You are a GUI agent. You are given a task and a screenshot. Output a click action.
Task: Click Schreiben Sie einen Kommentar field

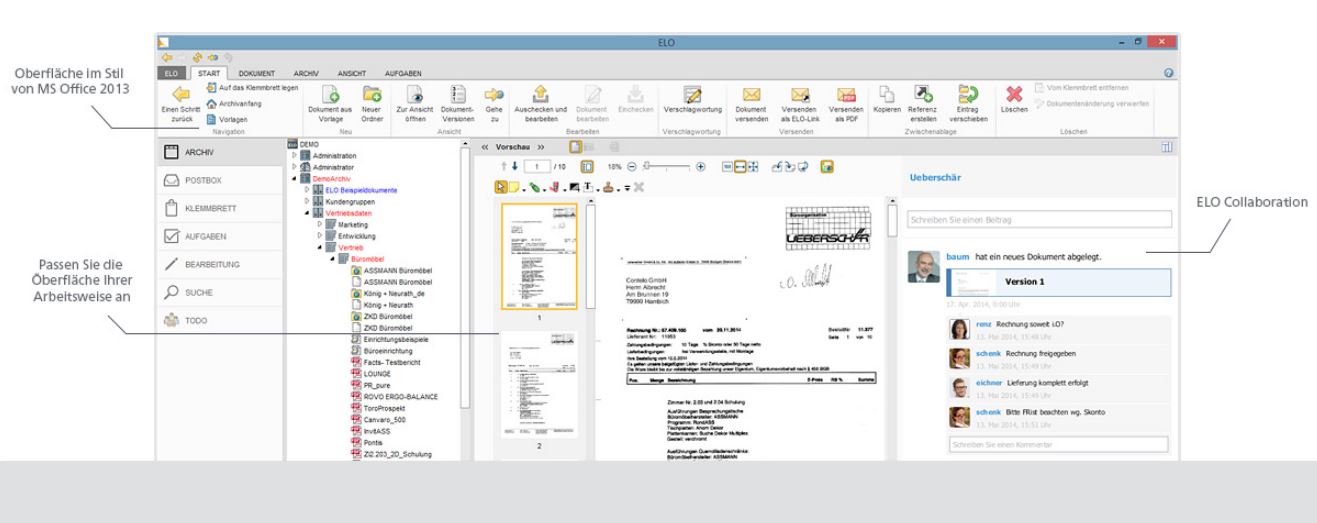(x=1058, y=443)
